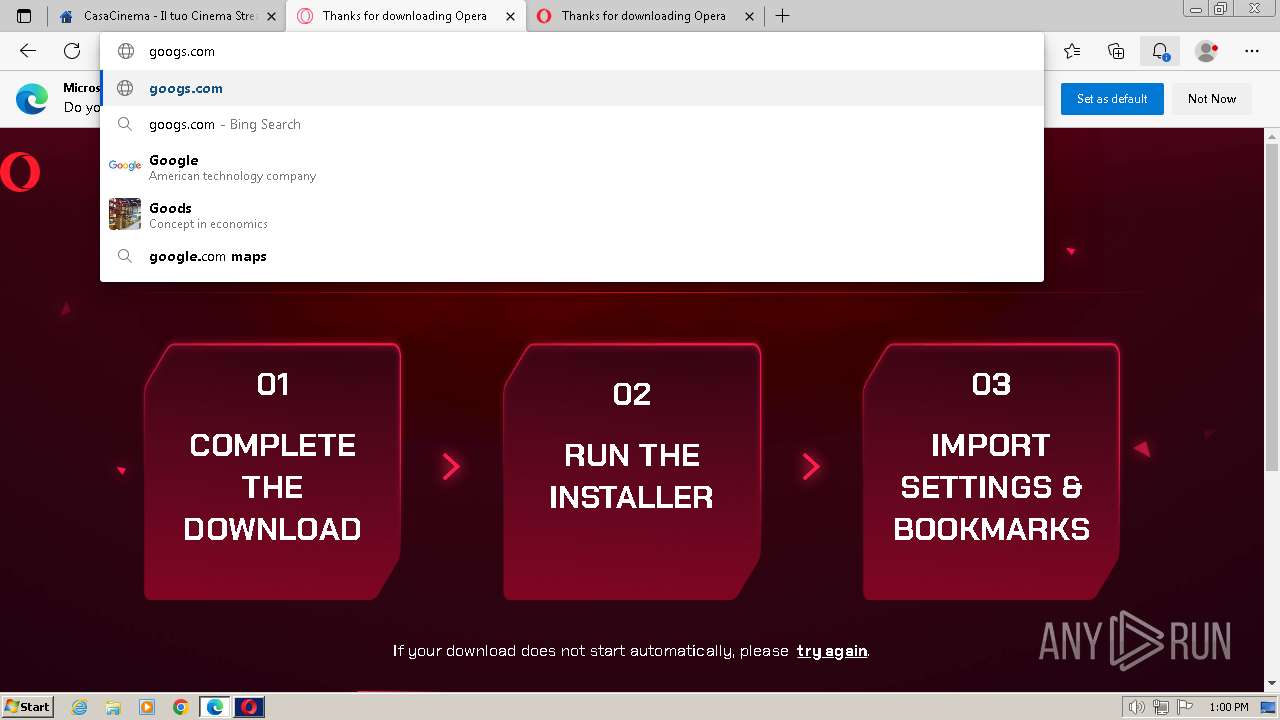Click the Opera logo on the page

pos(20,172)
